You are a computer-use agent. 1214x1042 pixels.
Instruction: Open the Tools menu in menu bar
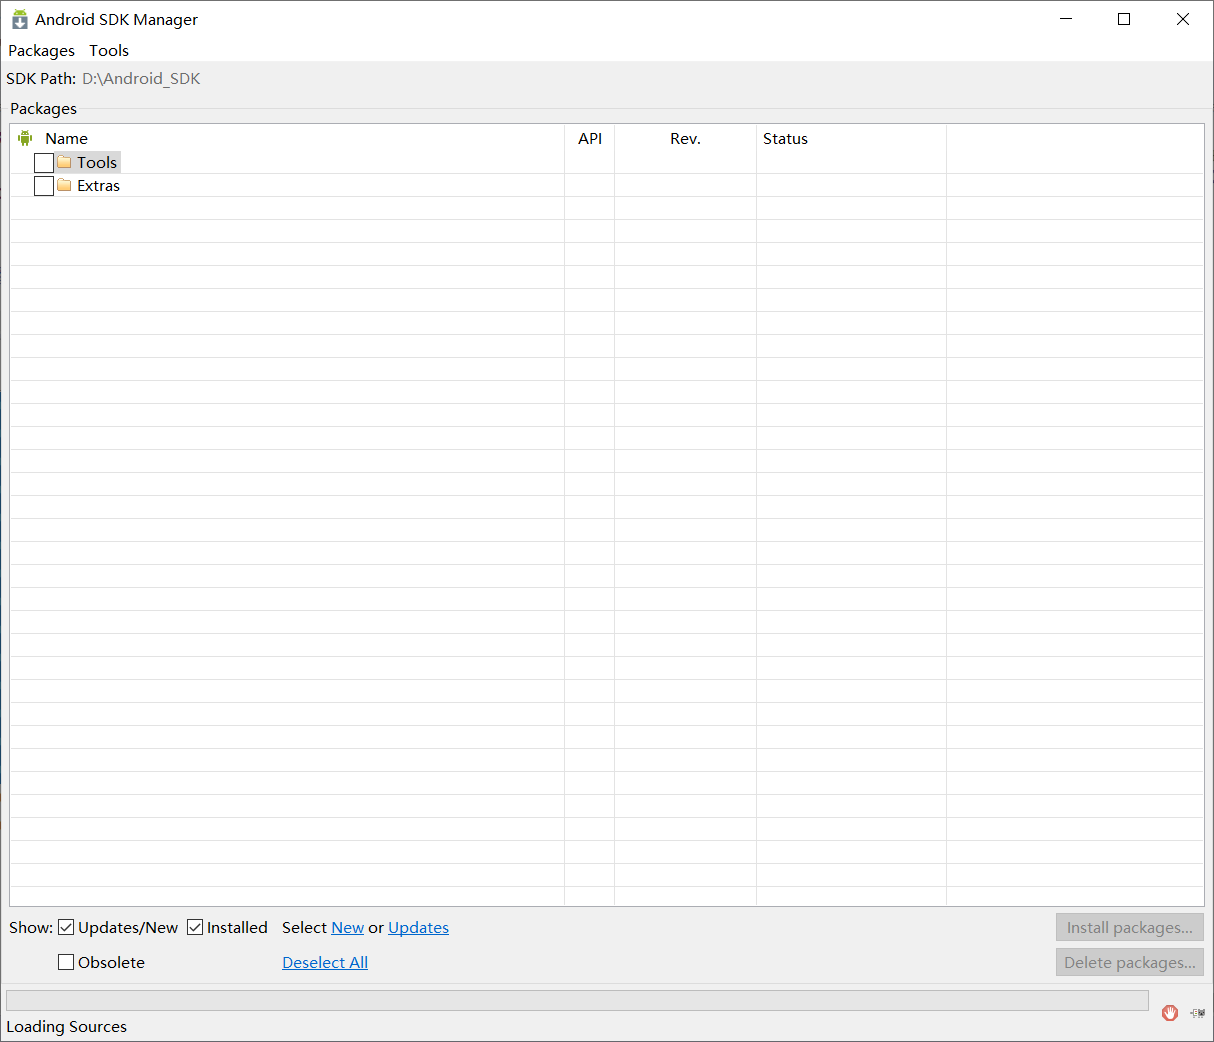[109, 50]
